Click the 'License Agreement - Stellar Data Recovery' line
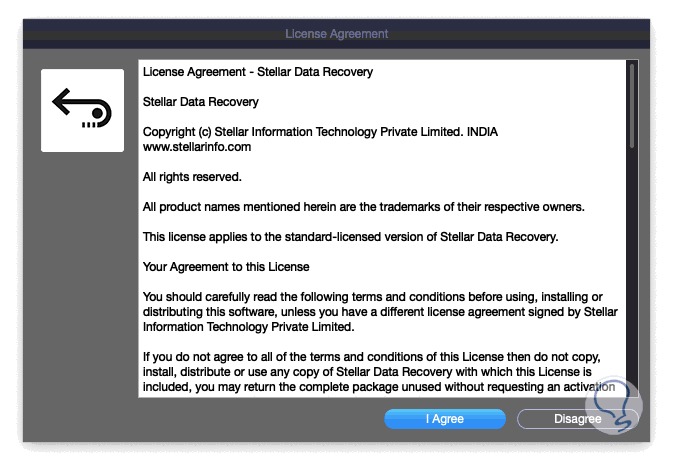Viewport: 673px width, 469px height. click(x=258, y=72)
